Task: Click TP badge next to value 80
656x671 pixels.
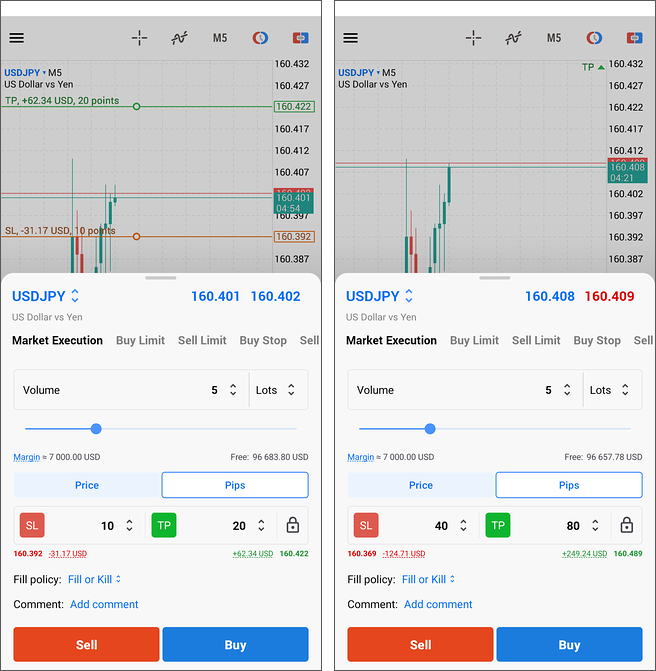Action: point(498,525)
